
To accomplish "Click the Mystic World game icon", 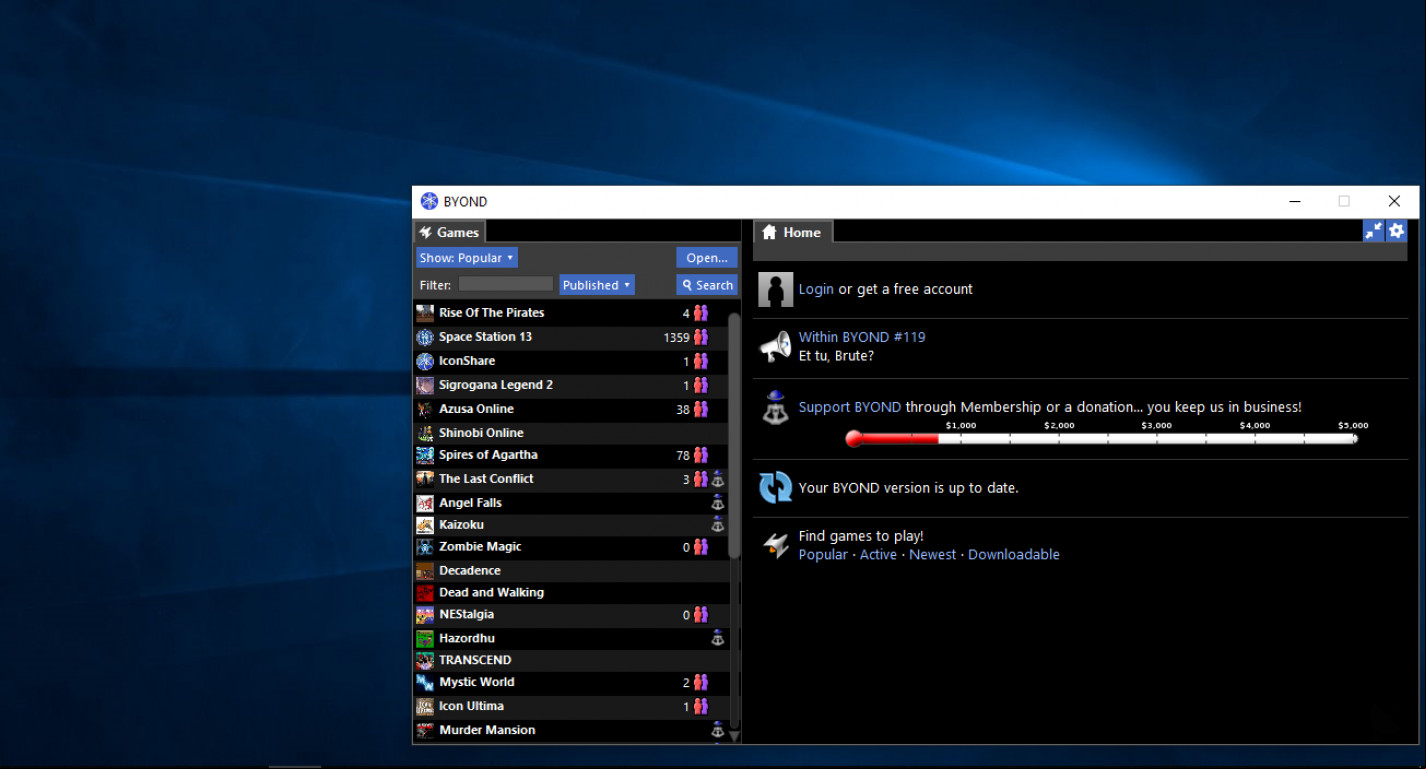I will click(425, 682).
